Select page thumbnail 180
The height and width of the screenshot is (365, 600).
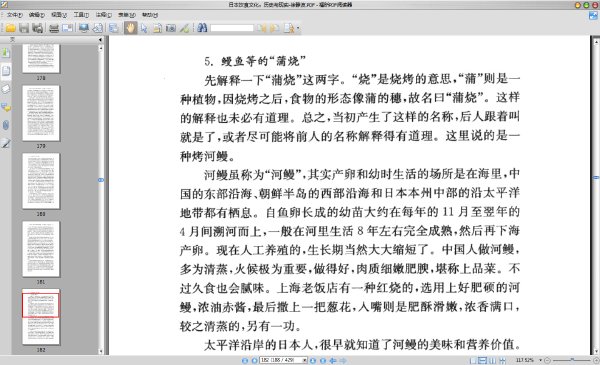41,181
